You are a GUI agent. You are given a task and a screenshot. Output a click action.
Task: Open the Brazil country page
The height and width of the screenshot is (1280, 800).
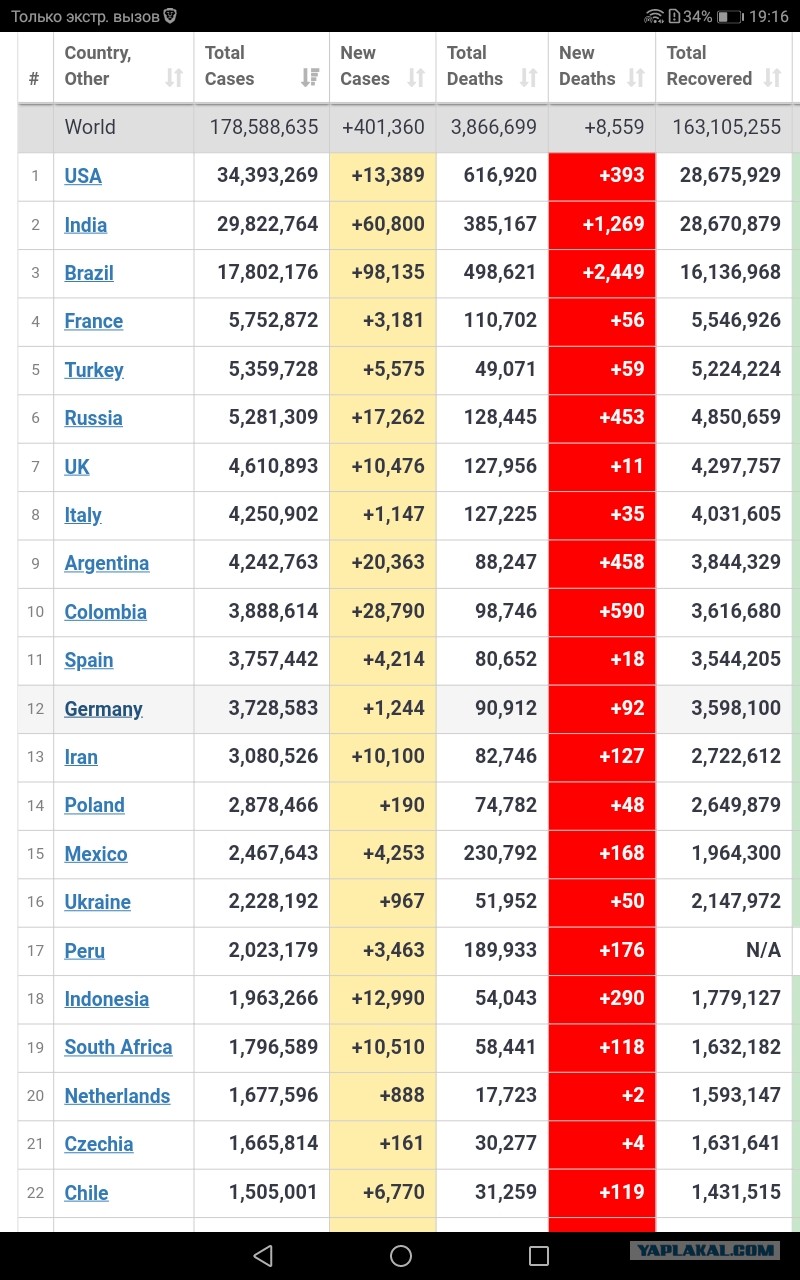point(89,273)
